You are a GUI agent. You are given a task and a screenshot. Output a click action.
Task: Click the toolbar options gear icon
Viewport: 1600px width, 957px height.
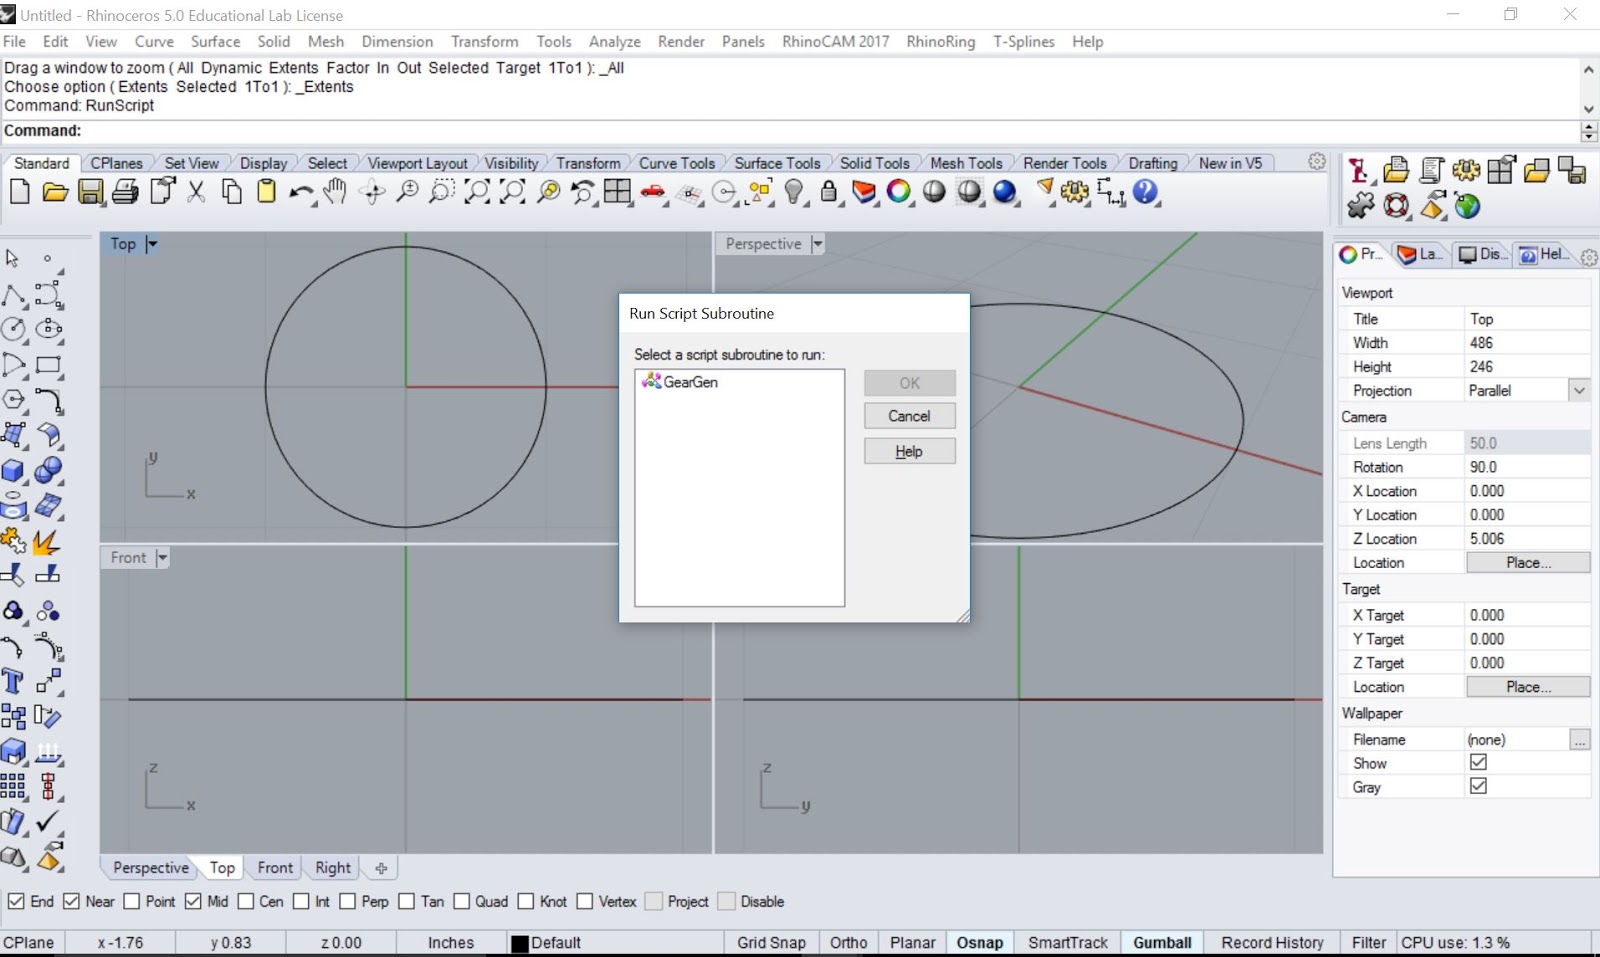click(x=1317, y=162)
